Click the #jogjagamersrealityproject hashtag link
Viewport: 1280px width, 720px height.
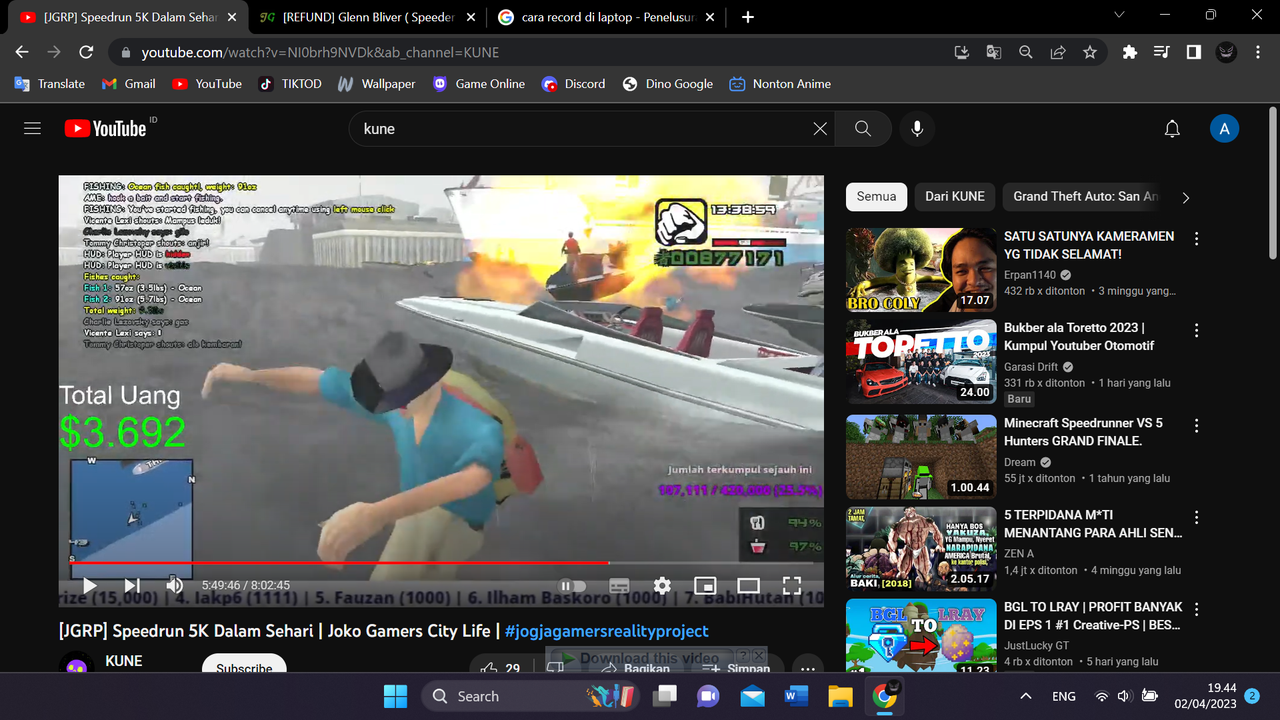click(606, 631)
